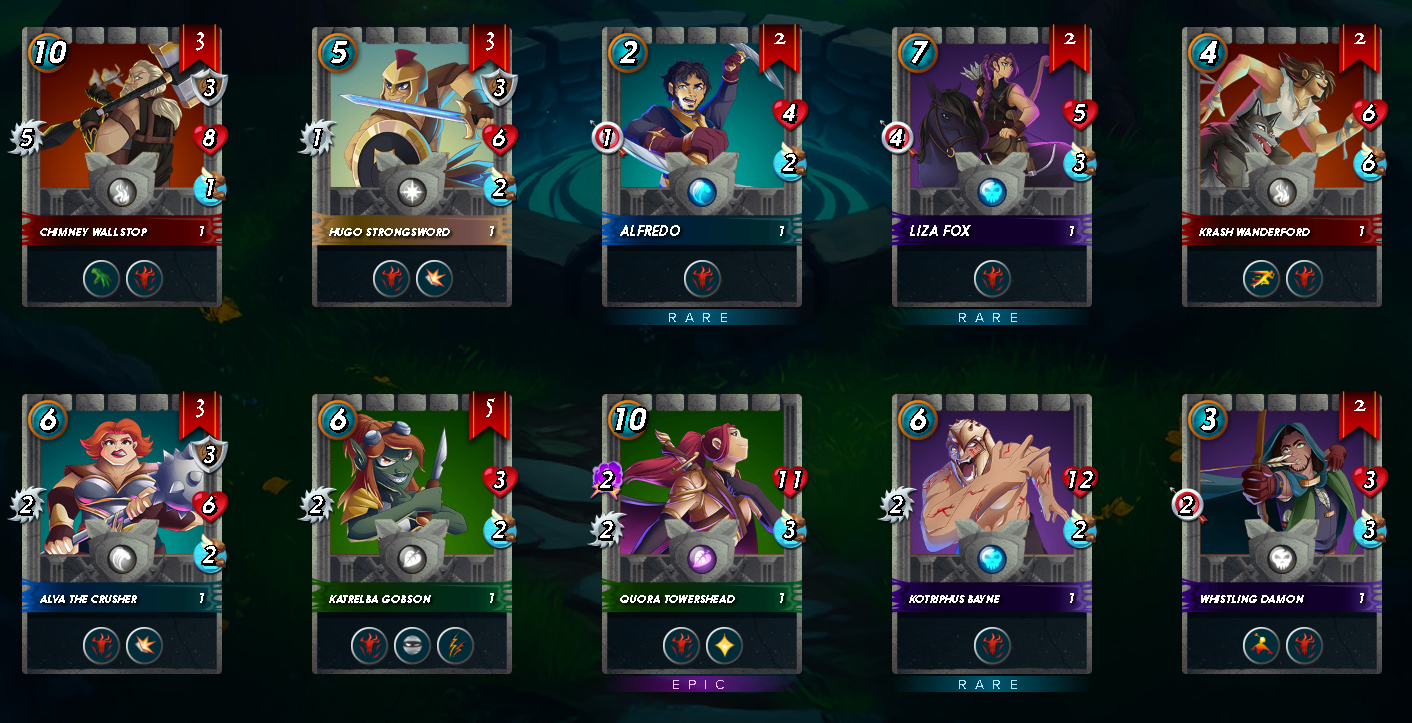Click the mana cost 10 badge on Quora Towershead
1412x723 pixels.
[x=629, y=419]
